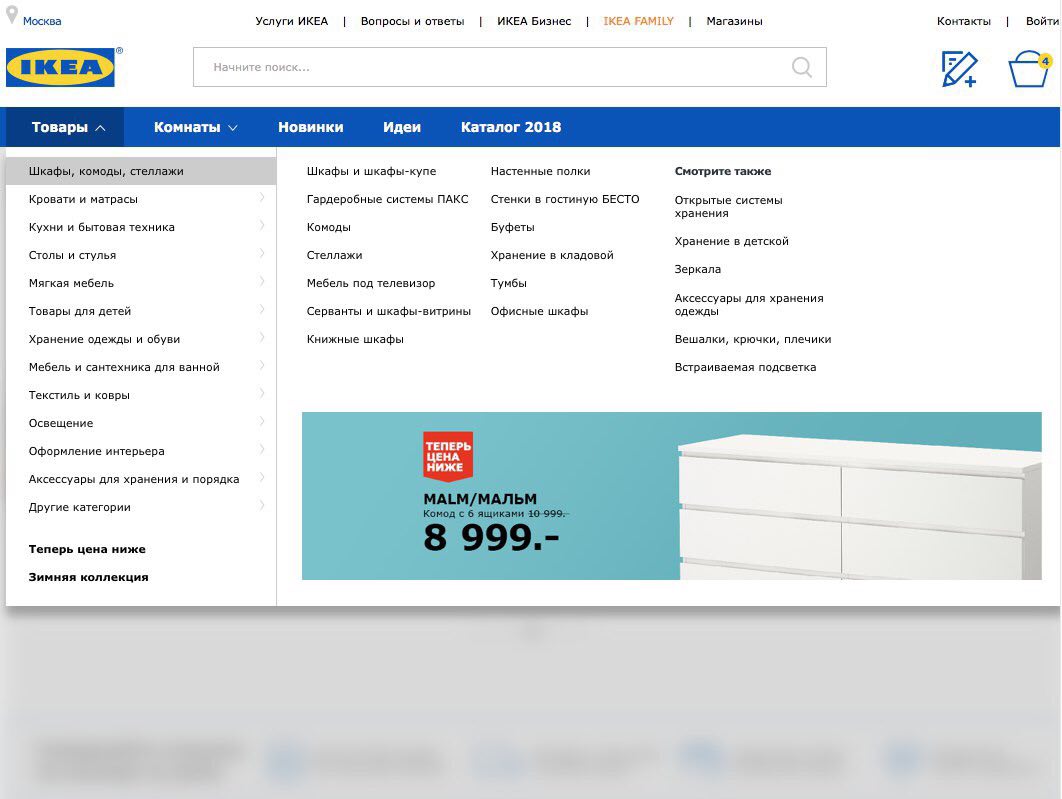Open Вешалки, крючки, плечики
This screenshot has width=1062, height=799.
click(x=752, y=339)
